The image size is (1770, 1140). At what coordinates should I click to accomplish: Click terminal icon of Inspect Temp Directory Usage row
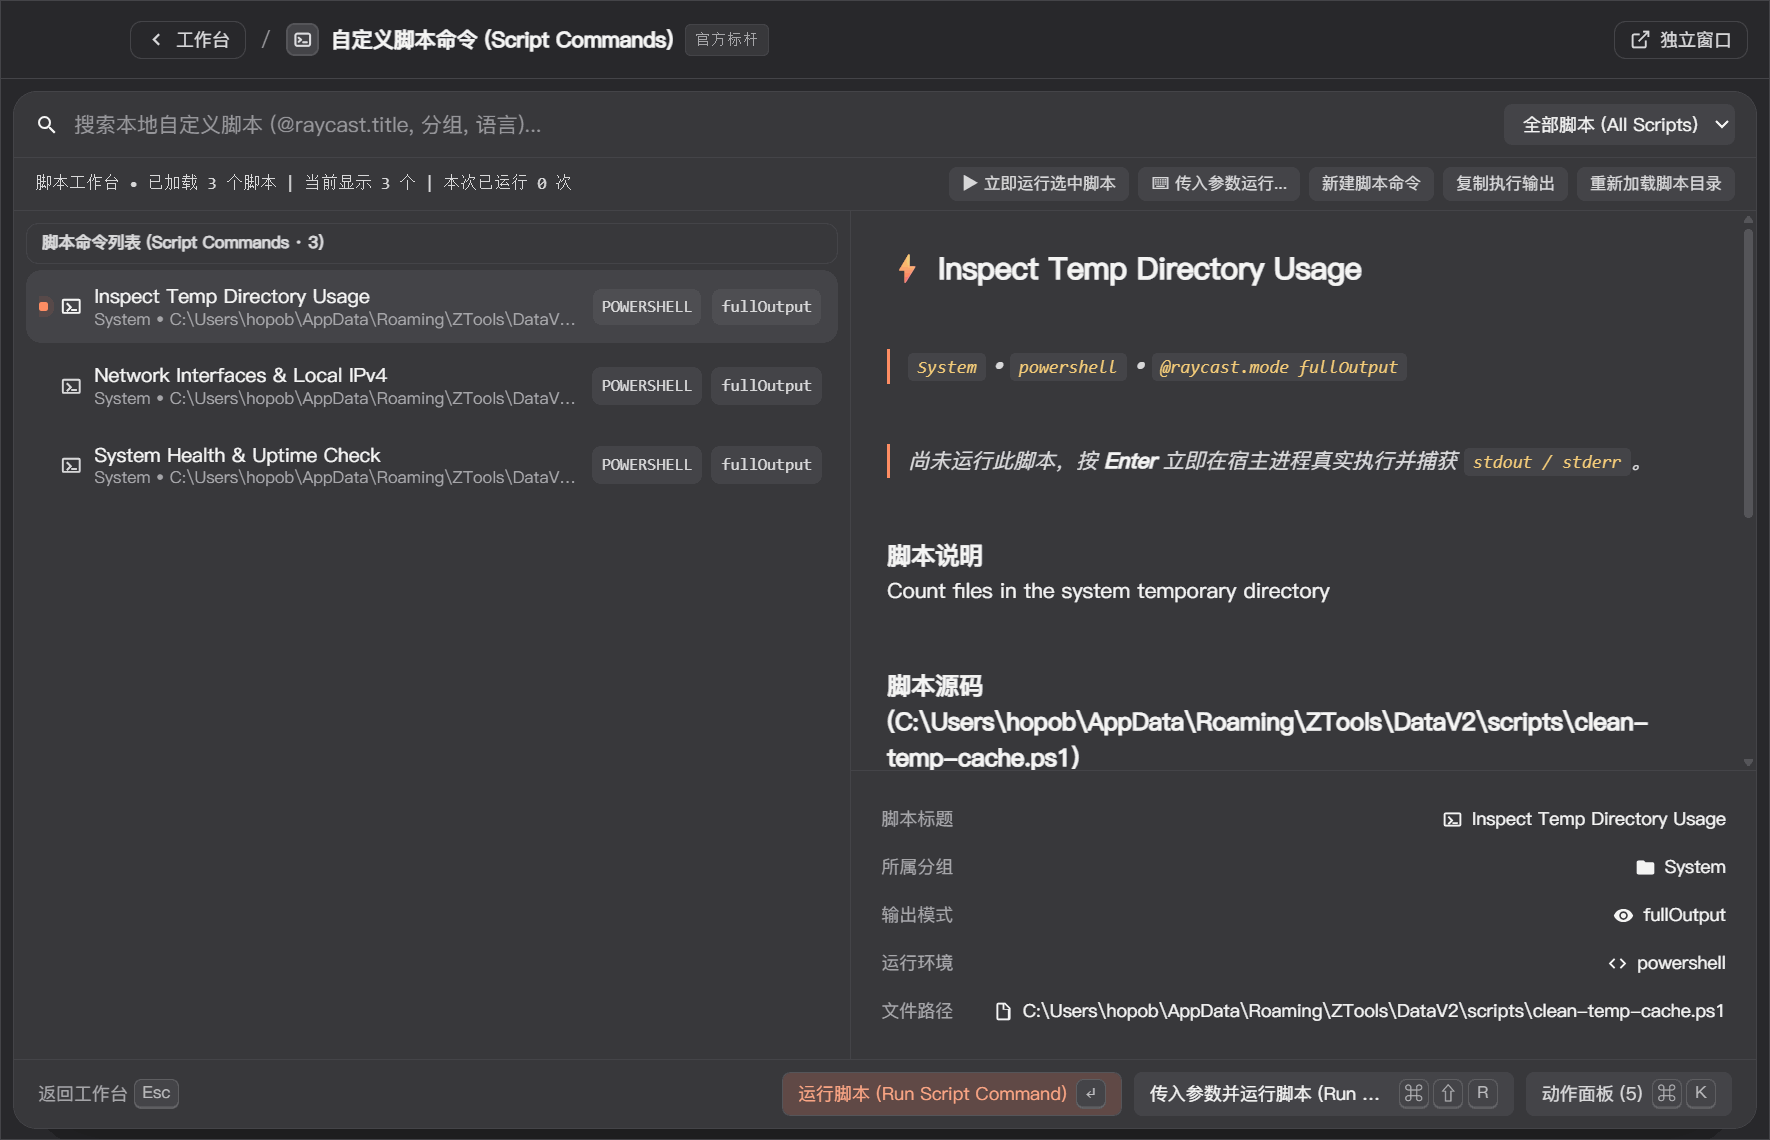click(71, 307)
